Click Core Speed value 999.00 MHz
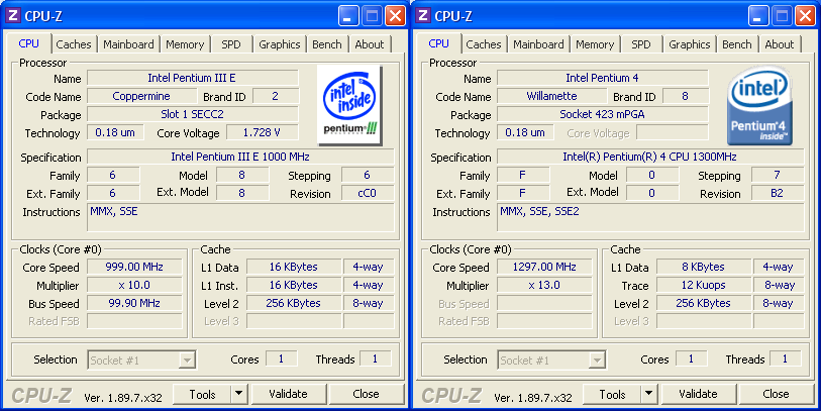 [135, 267]
